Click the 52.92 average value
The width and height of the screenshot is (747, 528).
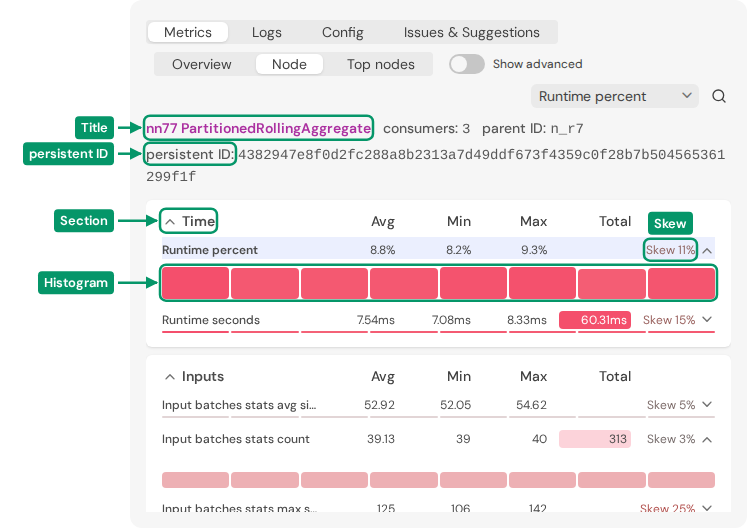coord(379,405)
